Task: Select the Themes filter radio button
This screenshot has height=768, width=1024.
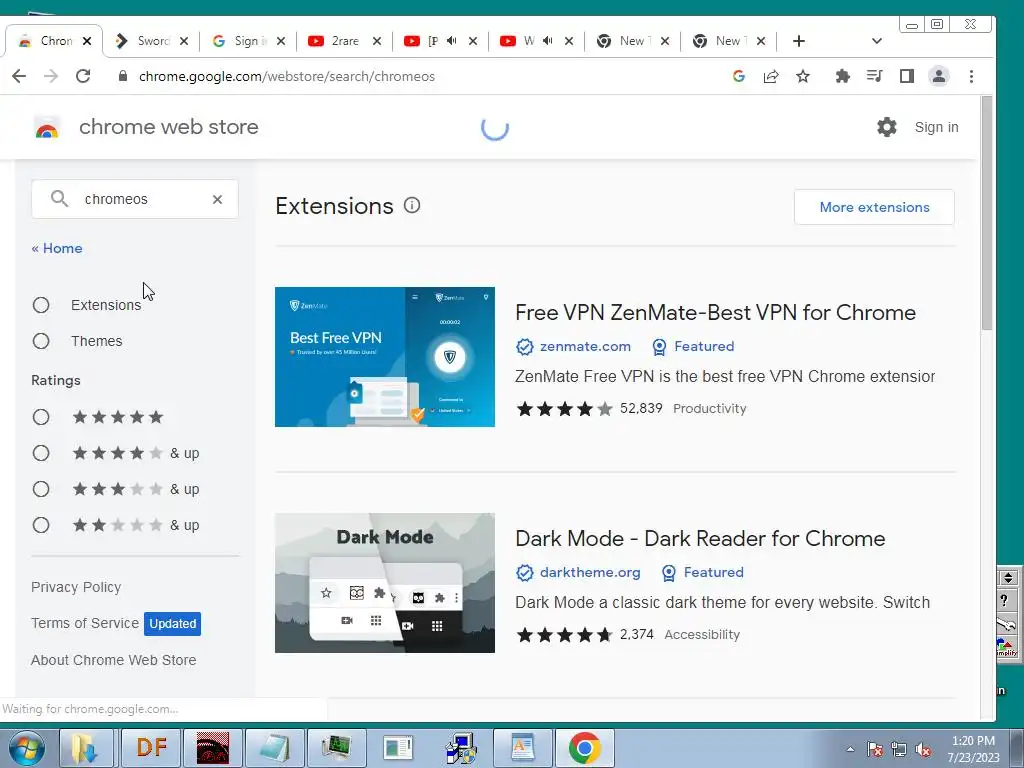Action: (41, 341)
